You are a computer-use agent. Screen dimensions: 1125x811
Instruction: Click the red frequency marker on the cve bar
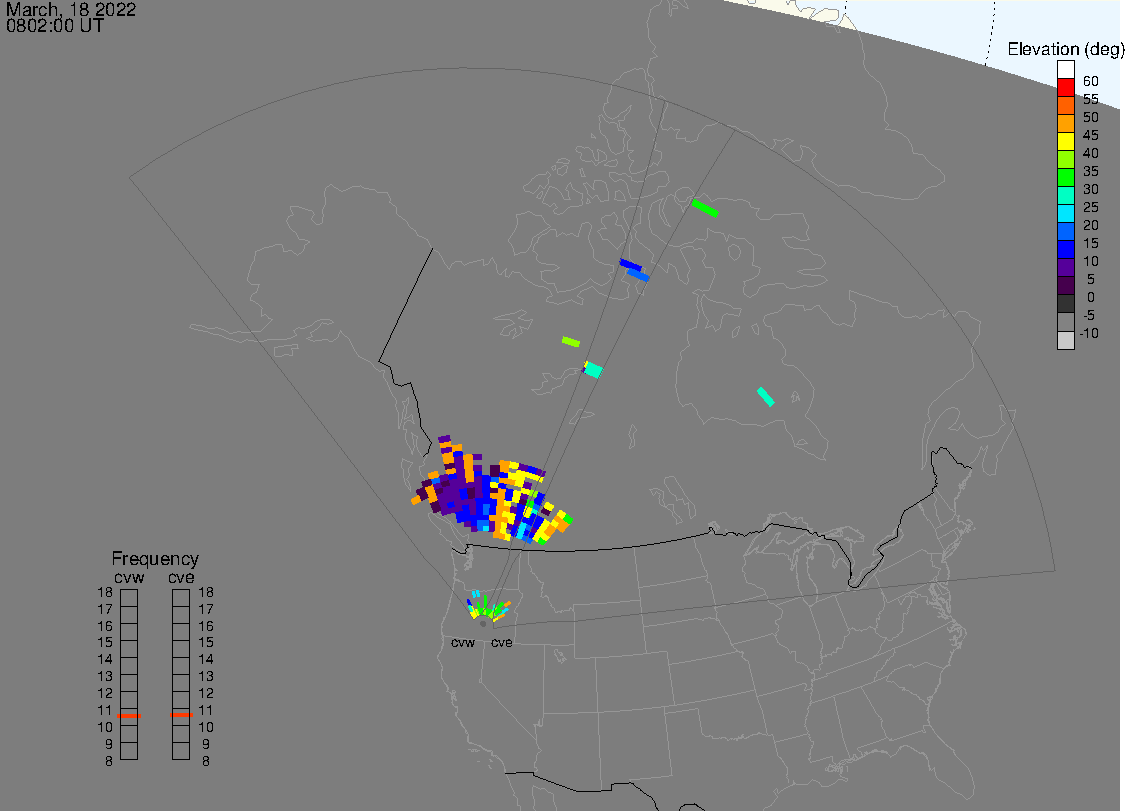coord(182,715)
